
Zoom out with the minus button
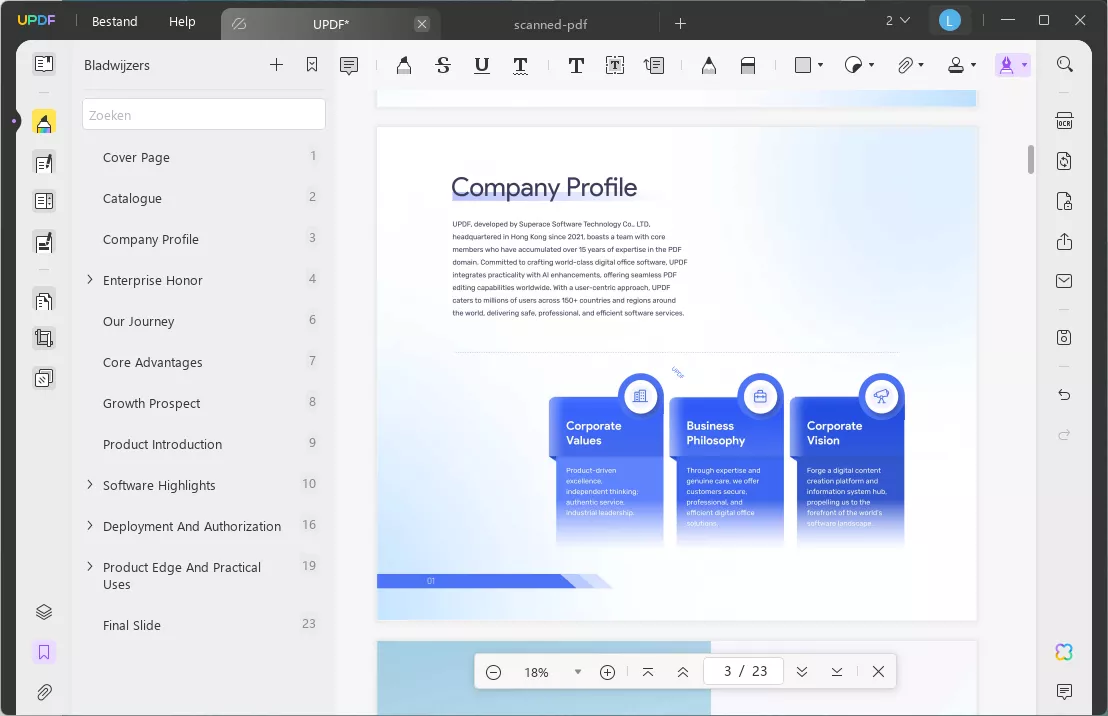pyautogui.click(x=494, y=672)
